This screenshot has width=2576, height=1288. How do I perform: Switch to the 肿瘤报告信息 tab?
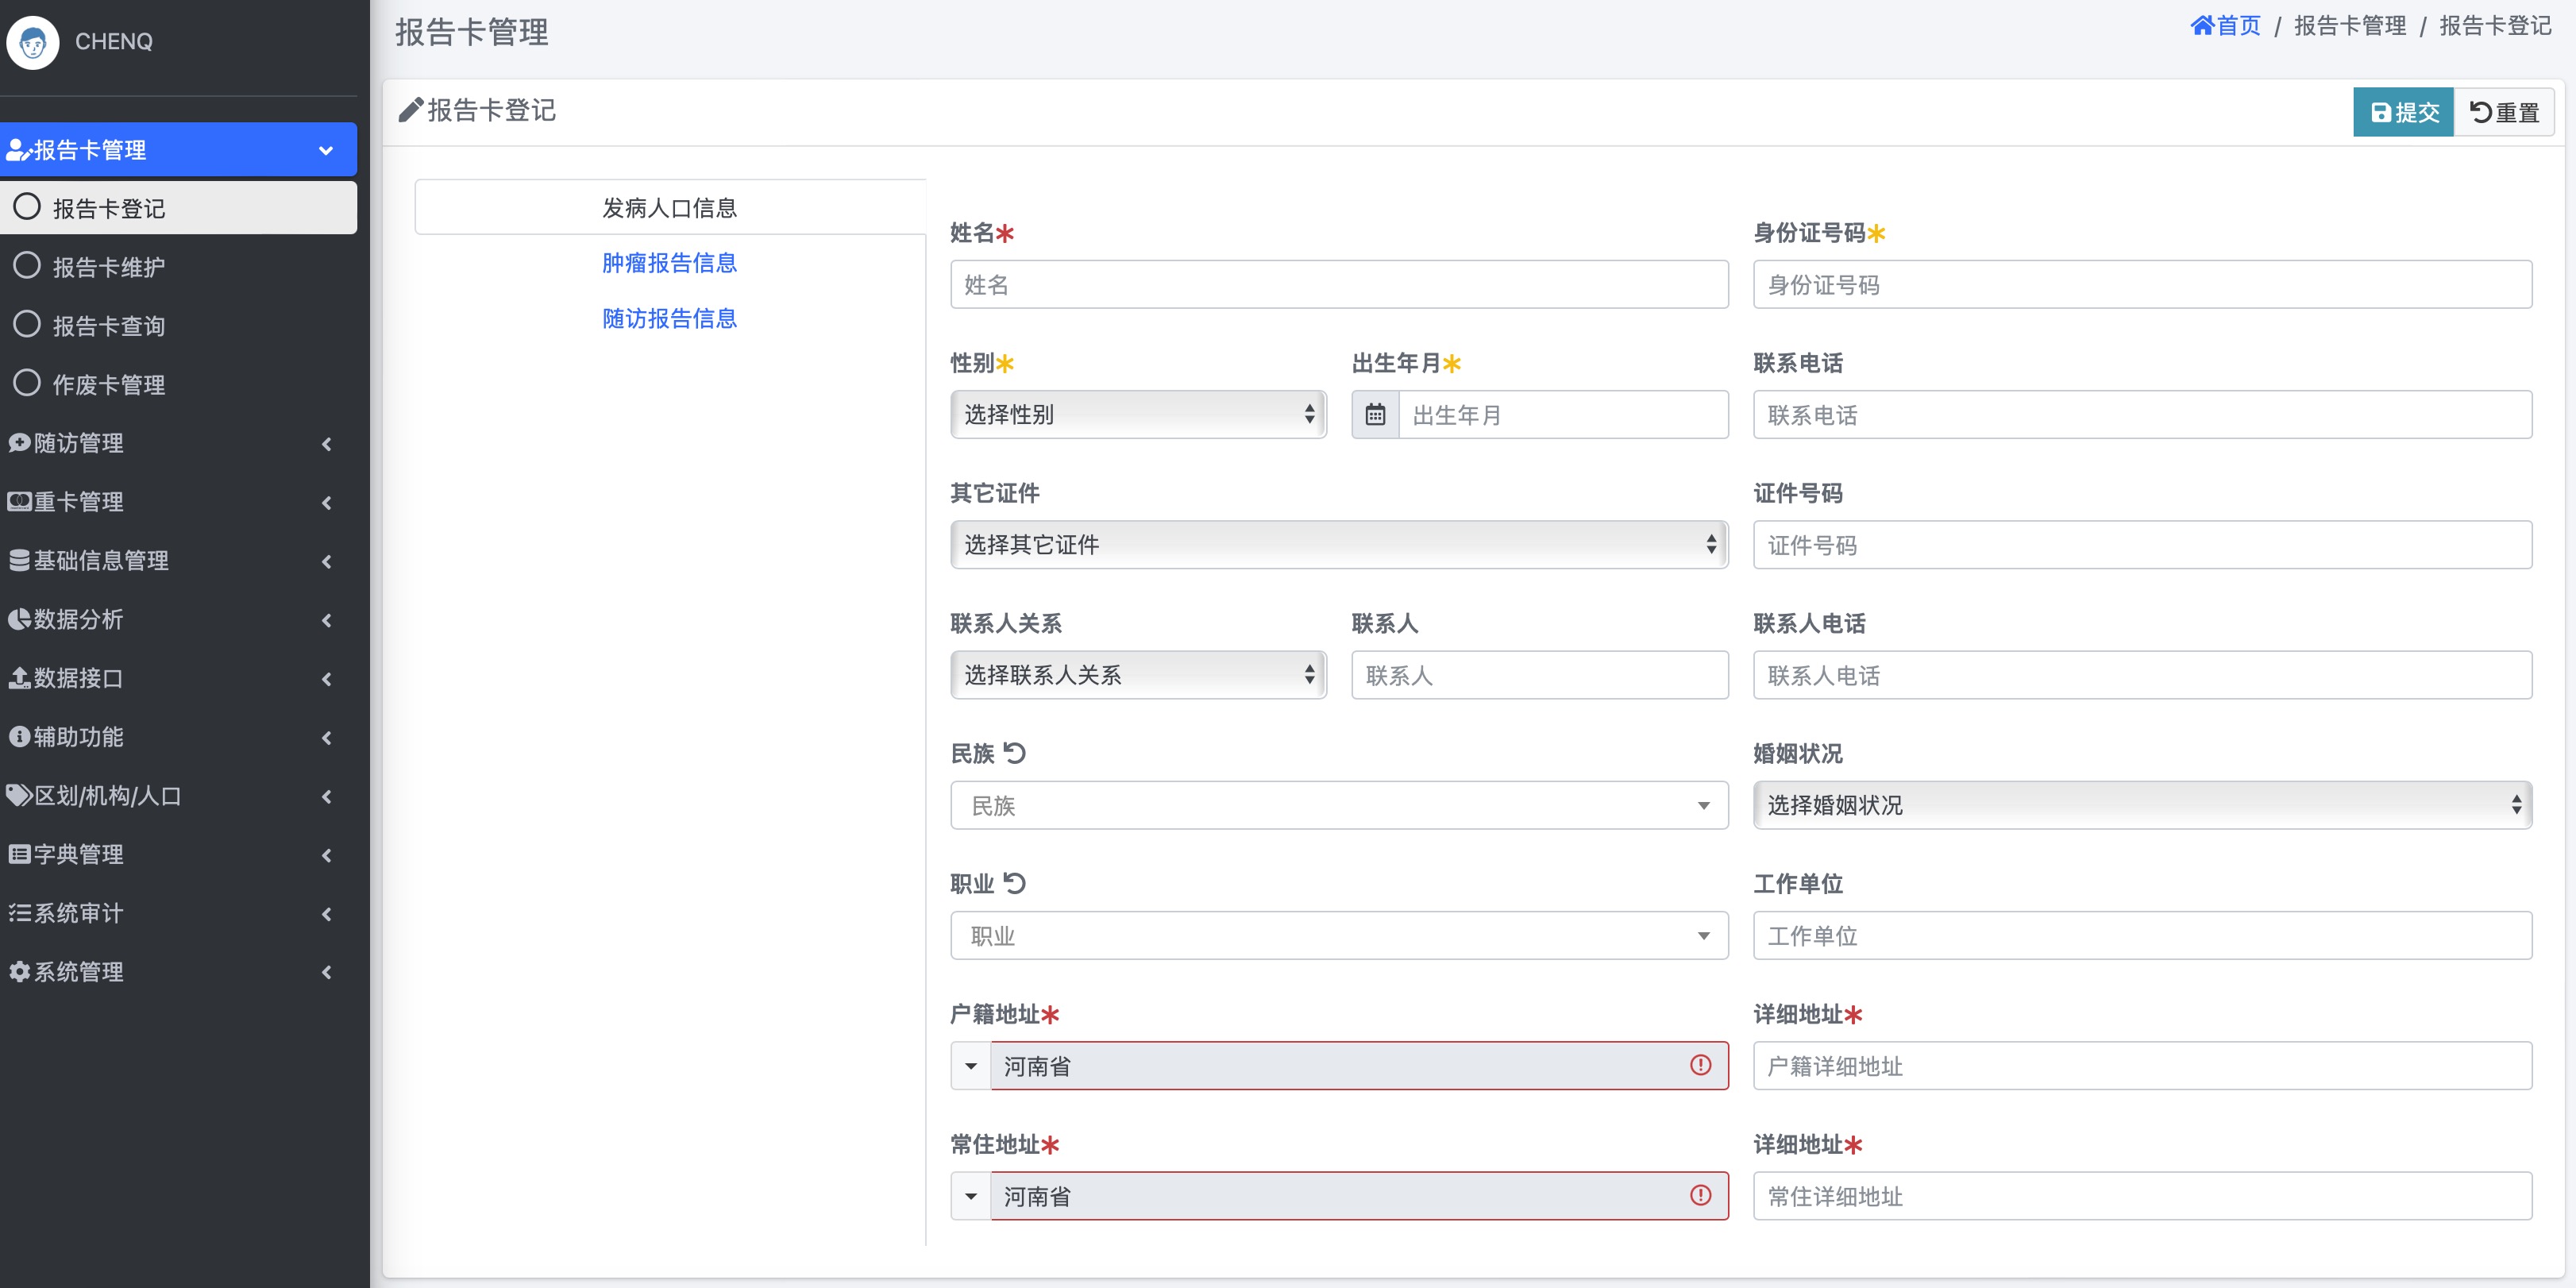pos(669,263)
